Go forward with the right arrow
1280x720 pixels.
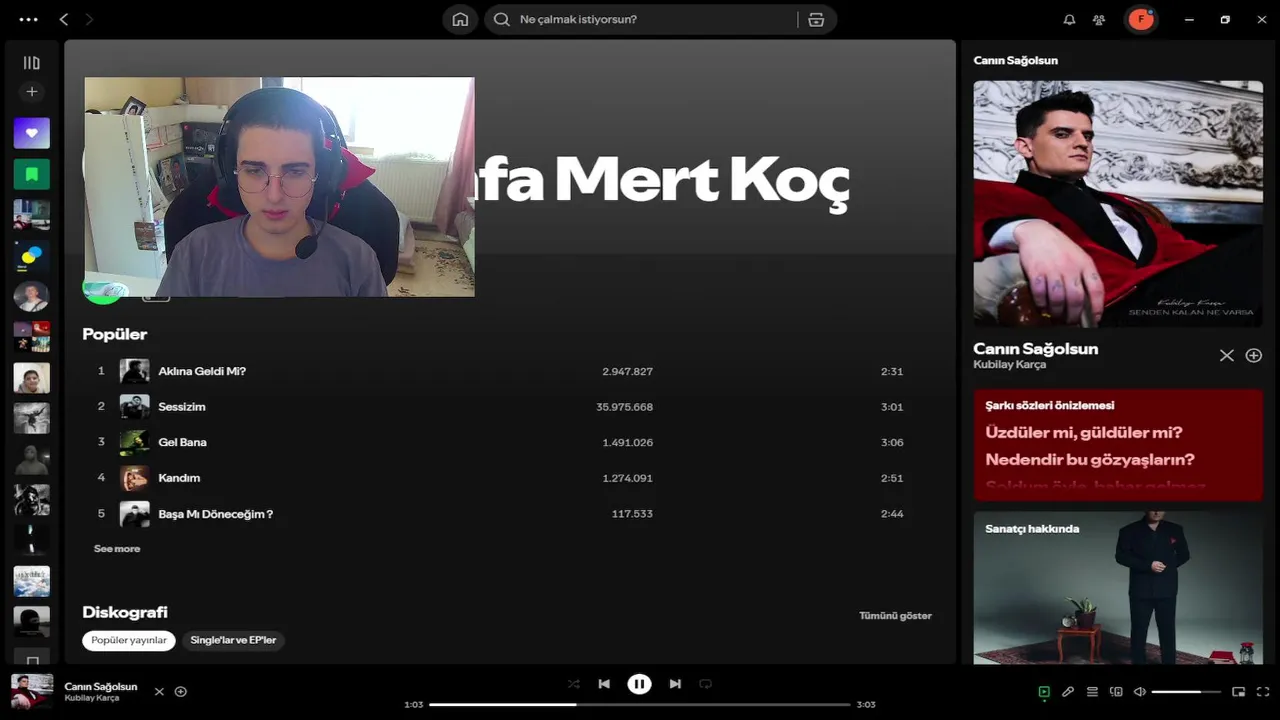[89, 19]
